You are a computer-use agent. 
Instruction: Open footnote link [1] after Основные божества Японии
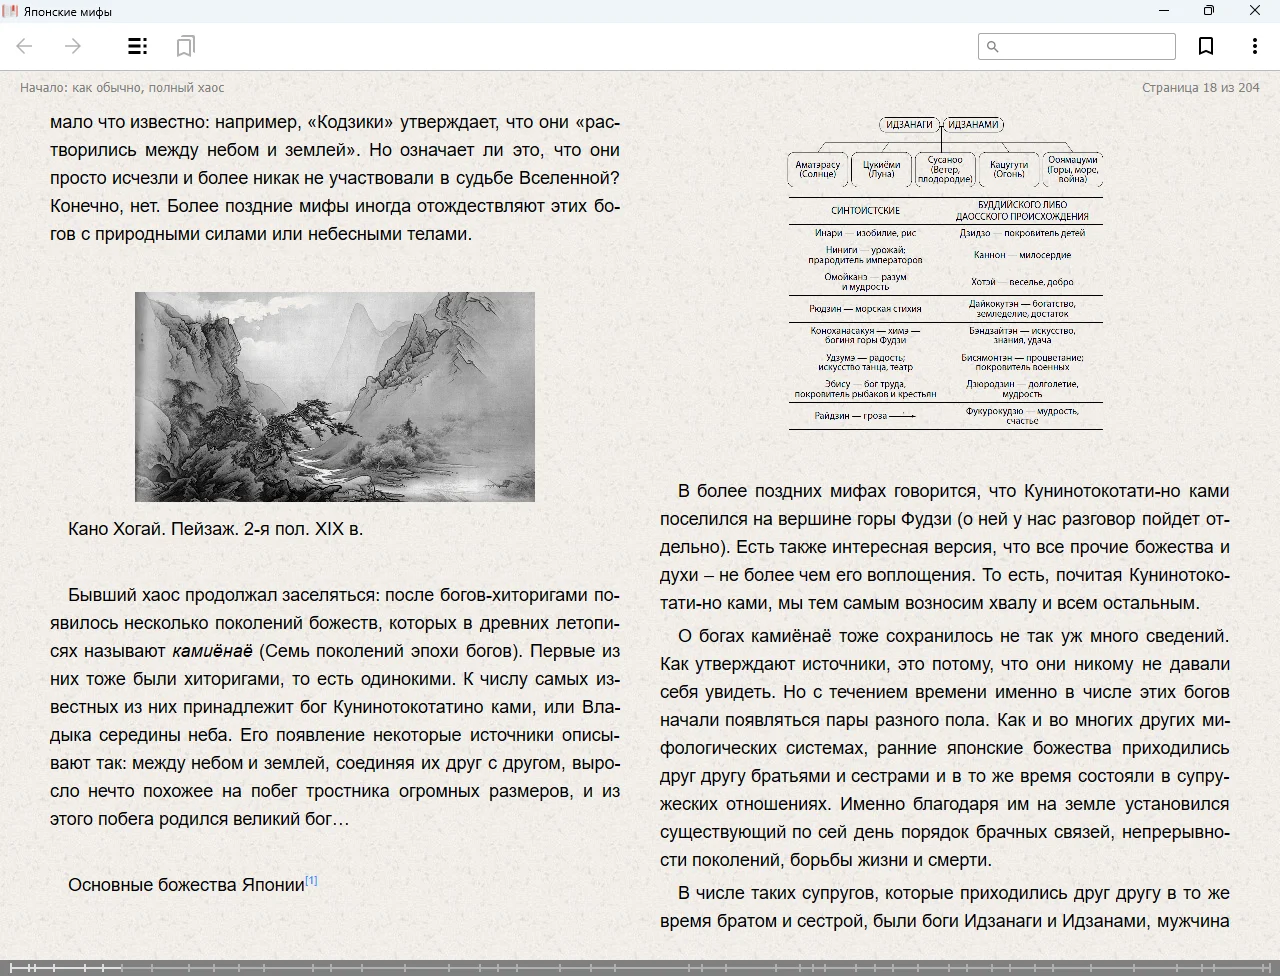tap(311, 881)
